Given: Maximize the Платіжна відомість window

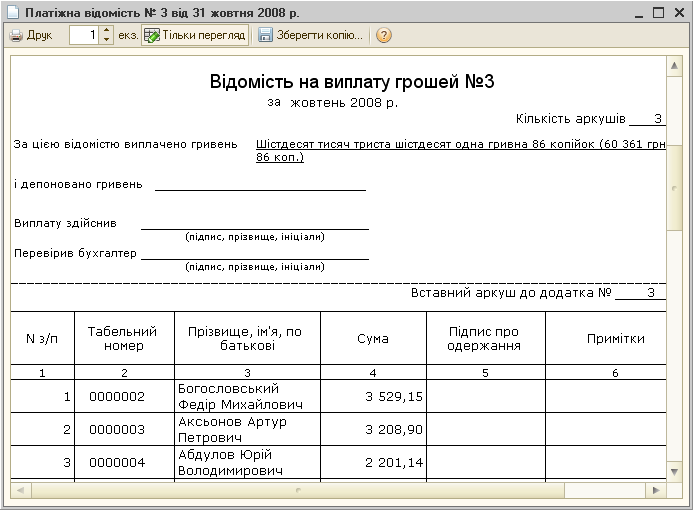Looking at the screenshot, I should 658,12.
